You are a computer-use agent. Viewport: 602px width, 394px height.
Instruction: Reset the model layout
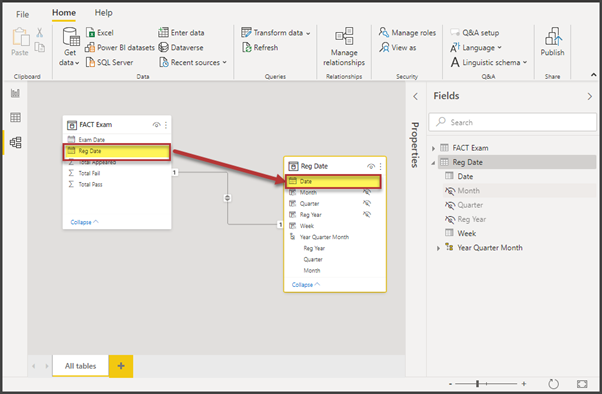click(553, 384)
